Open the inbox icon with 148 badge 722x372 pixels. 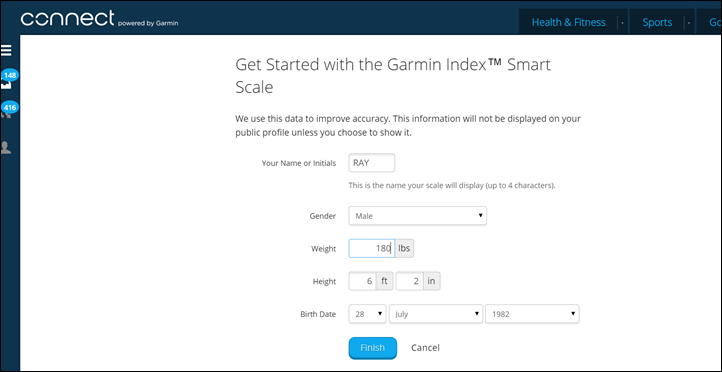pos(8,80)
